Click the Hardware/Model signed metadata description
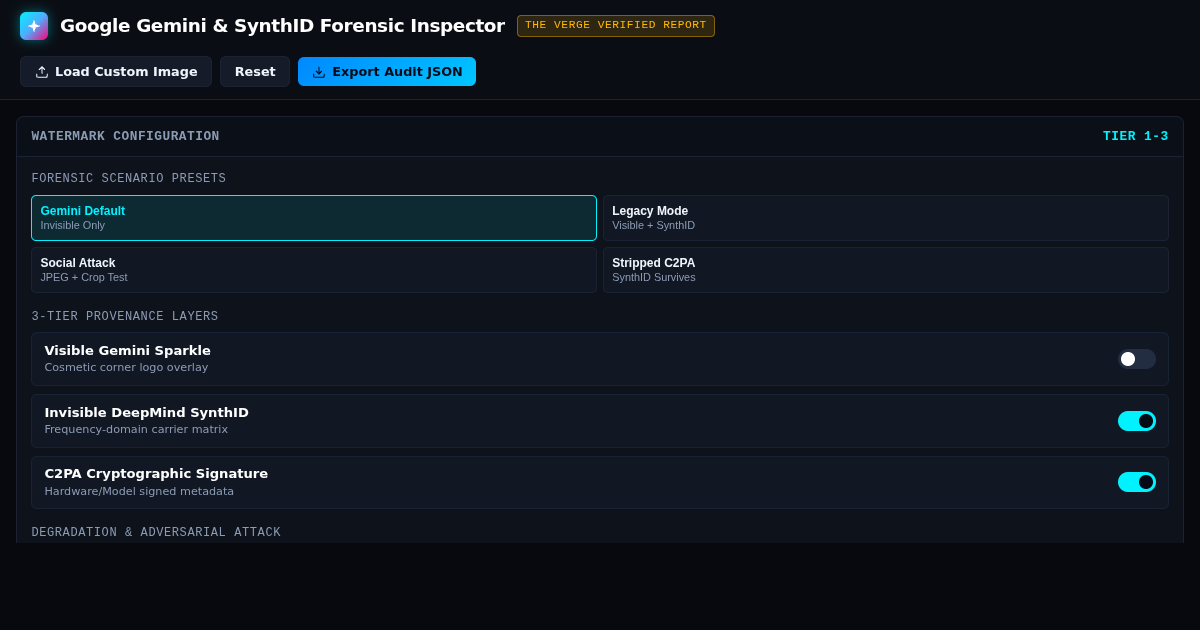The width and height of the screenshot is (1200, 630). click(139, 492)
